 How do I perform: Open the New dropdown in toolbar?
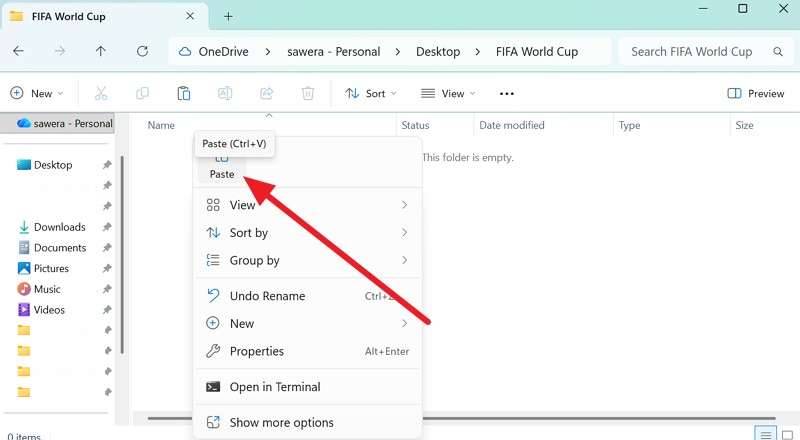click(37, 93)
